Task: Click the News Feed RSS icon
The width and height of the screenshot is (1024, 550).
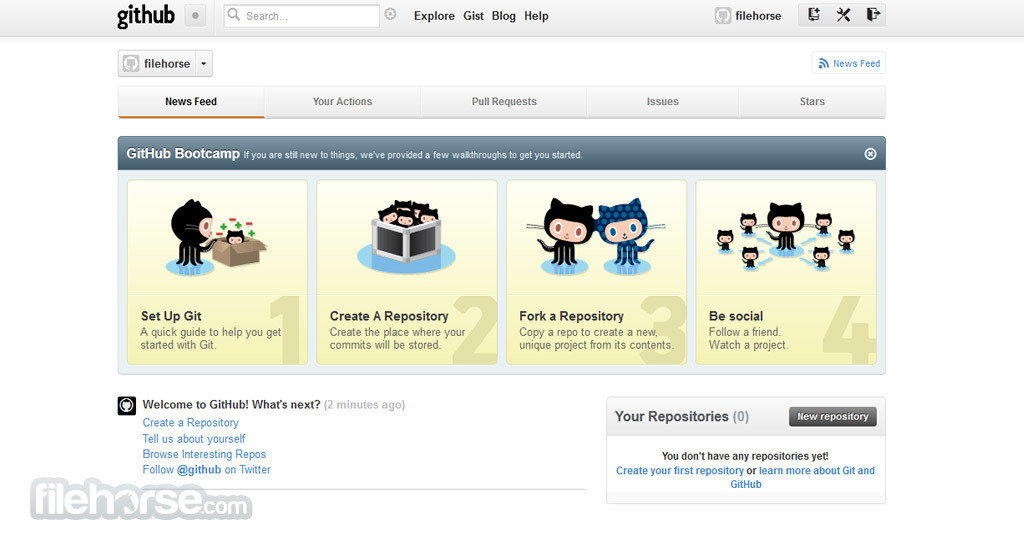Action: (824, 63)
